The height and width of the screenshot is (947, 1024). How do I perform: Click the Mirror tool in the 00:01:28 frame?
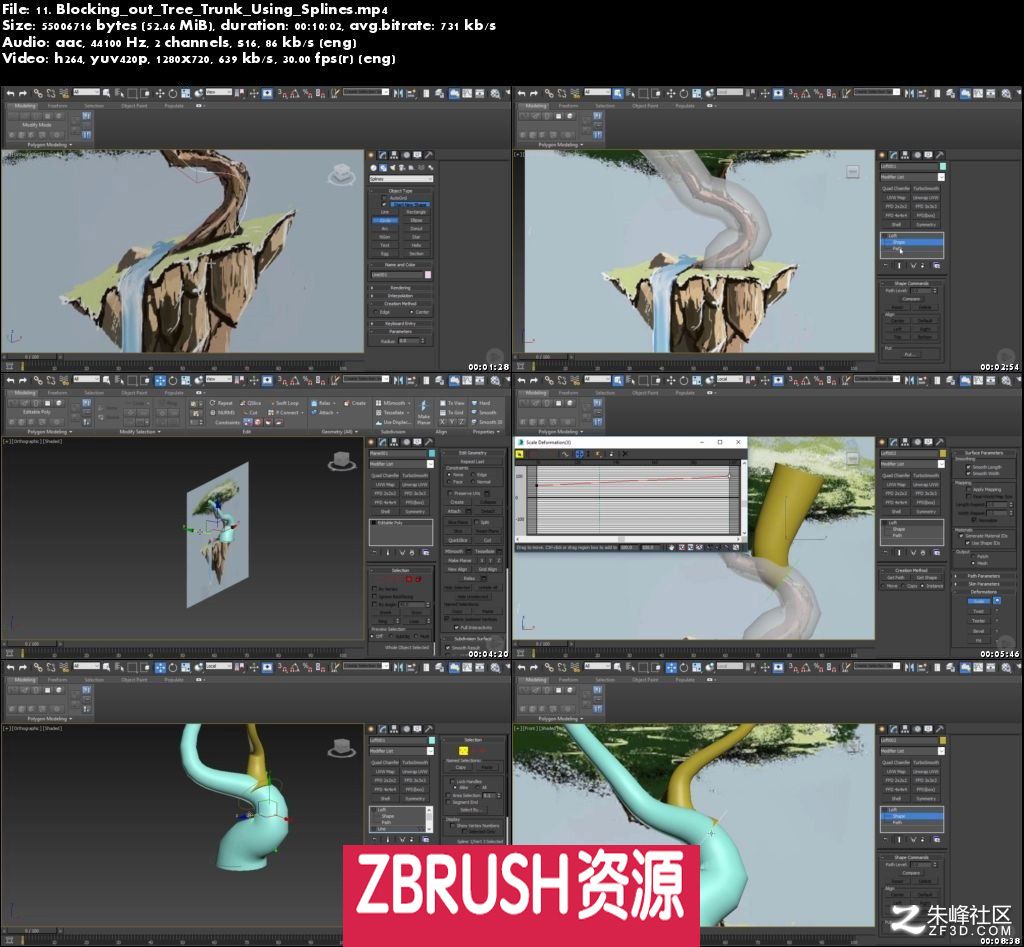click(398, 93)
